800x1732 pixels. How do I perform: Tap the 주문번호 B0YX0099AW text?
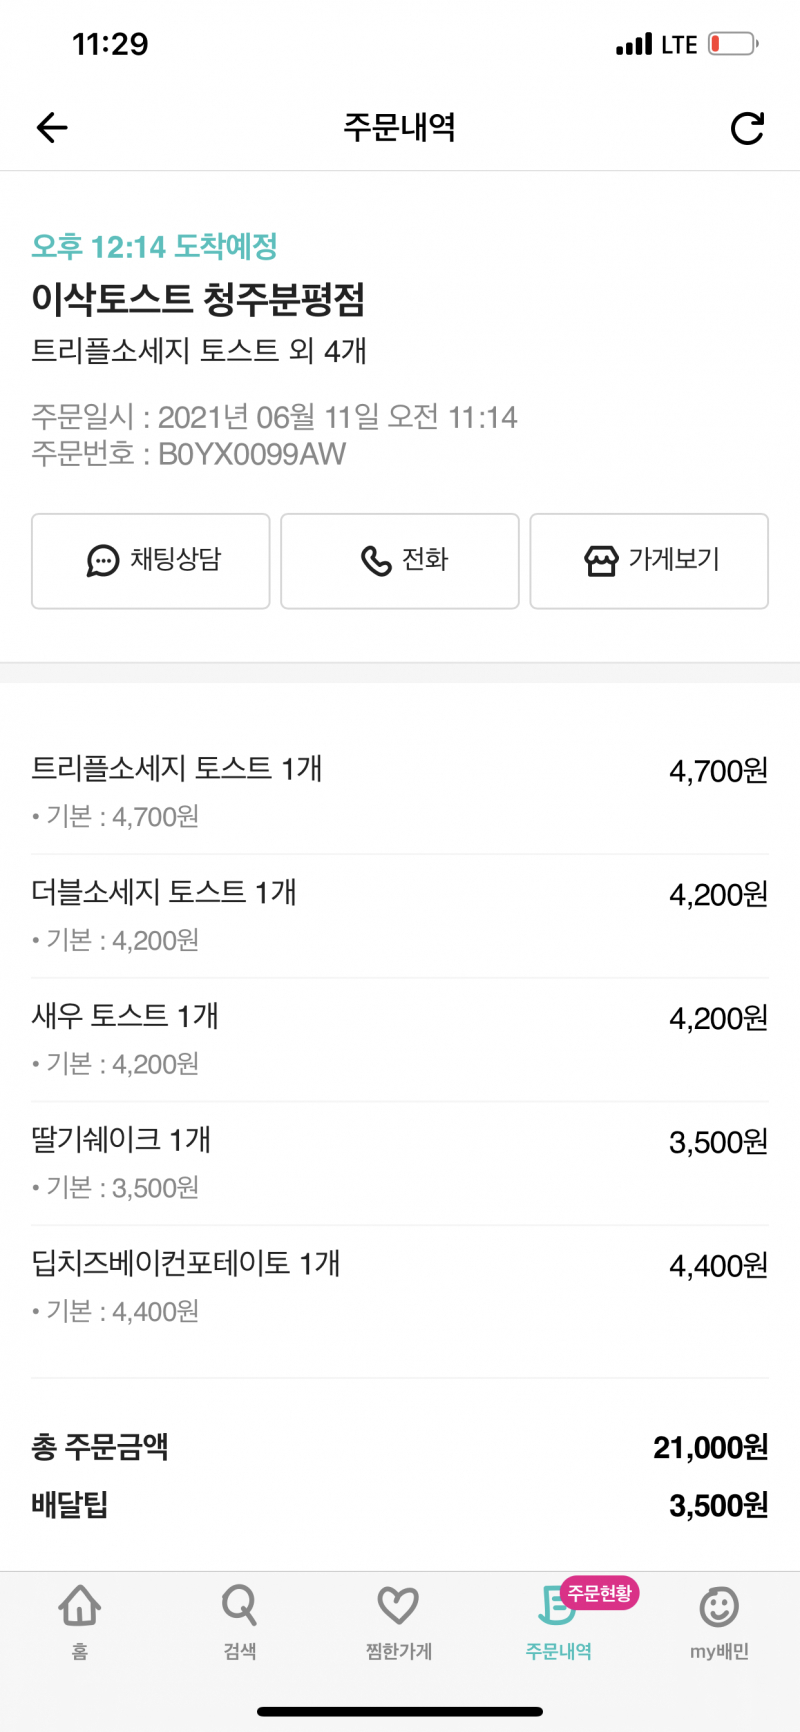point(189,454)
